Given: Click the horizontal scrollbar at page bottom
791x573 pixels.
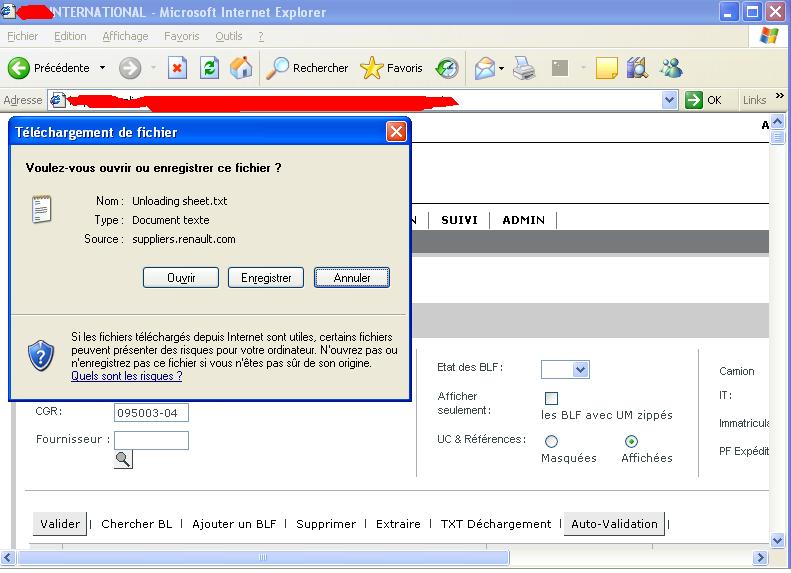Looking at the screenshot, I should 400,559.
